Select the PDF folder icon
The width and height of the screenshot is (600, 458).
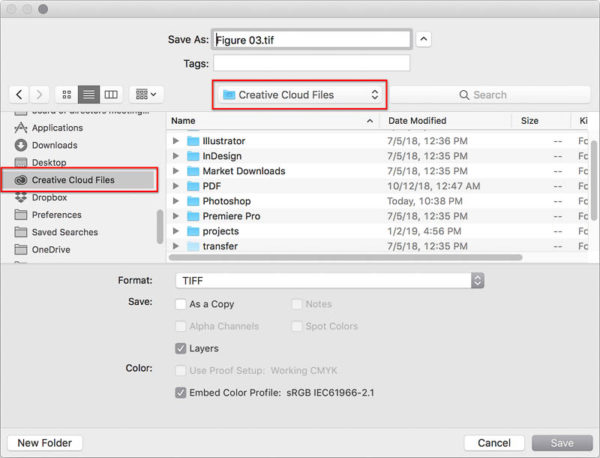tap(193, 186)
